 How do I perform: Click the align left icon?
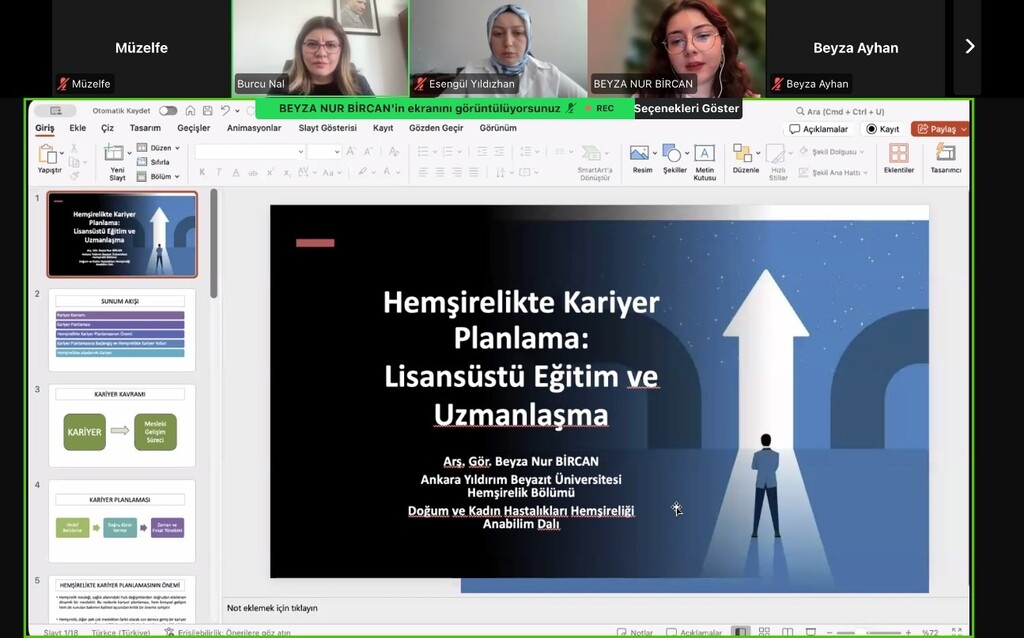point(423,172)
